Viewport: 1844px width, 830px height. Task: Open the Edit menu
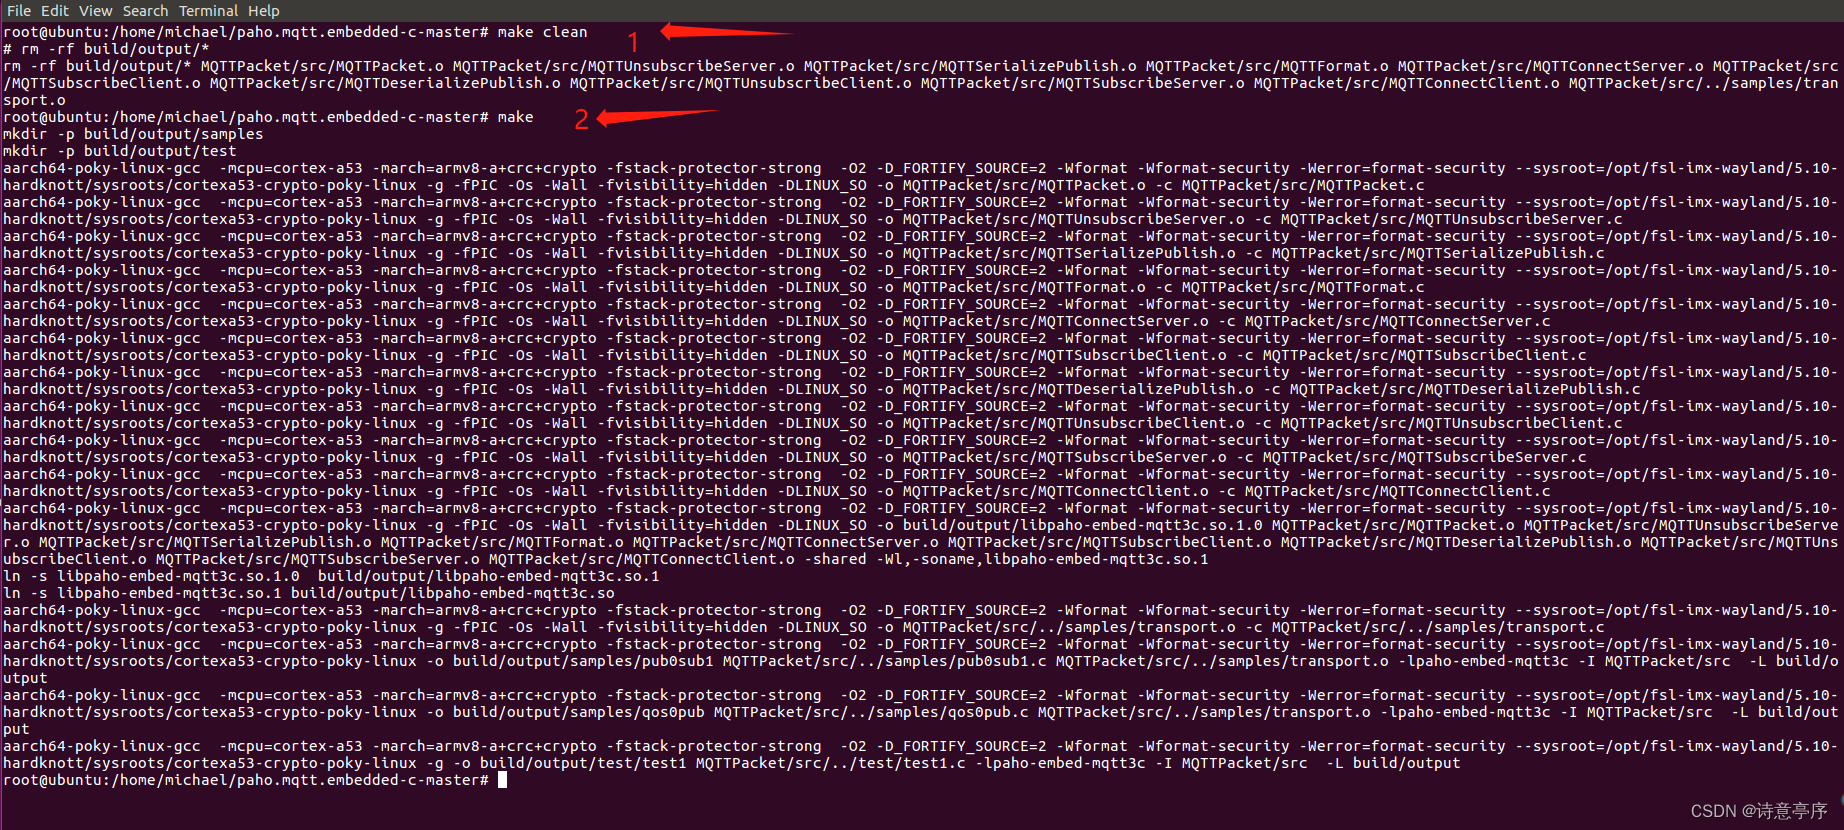(x=54, y=10)
